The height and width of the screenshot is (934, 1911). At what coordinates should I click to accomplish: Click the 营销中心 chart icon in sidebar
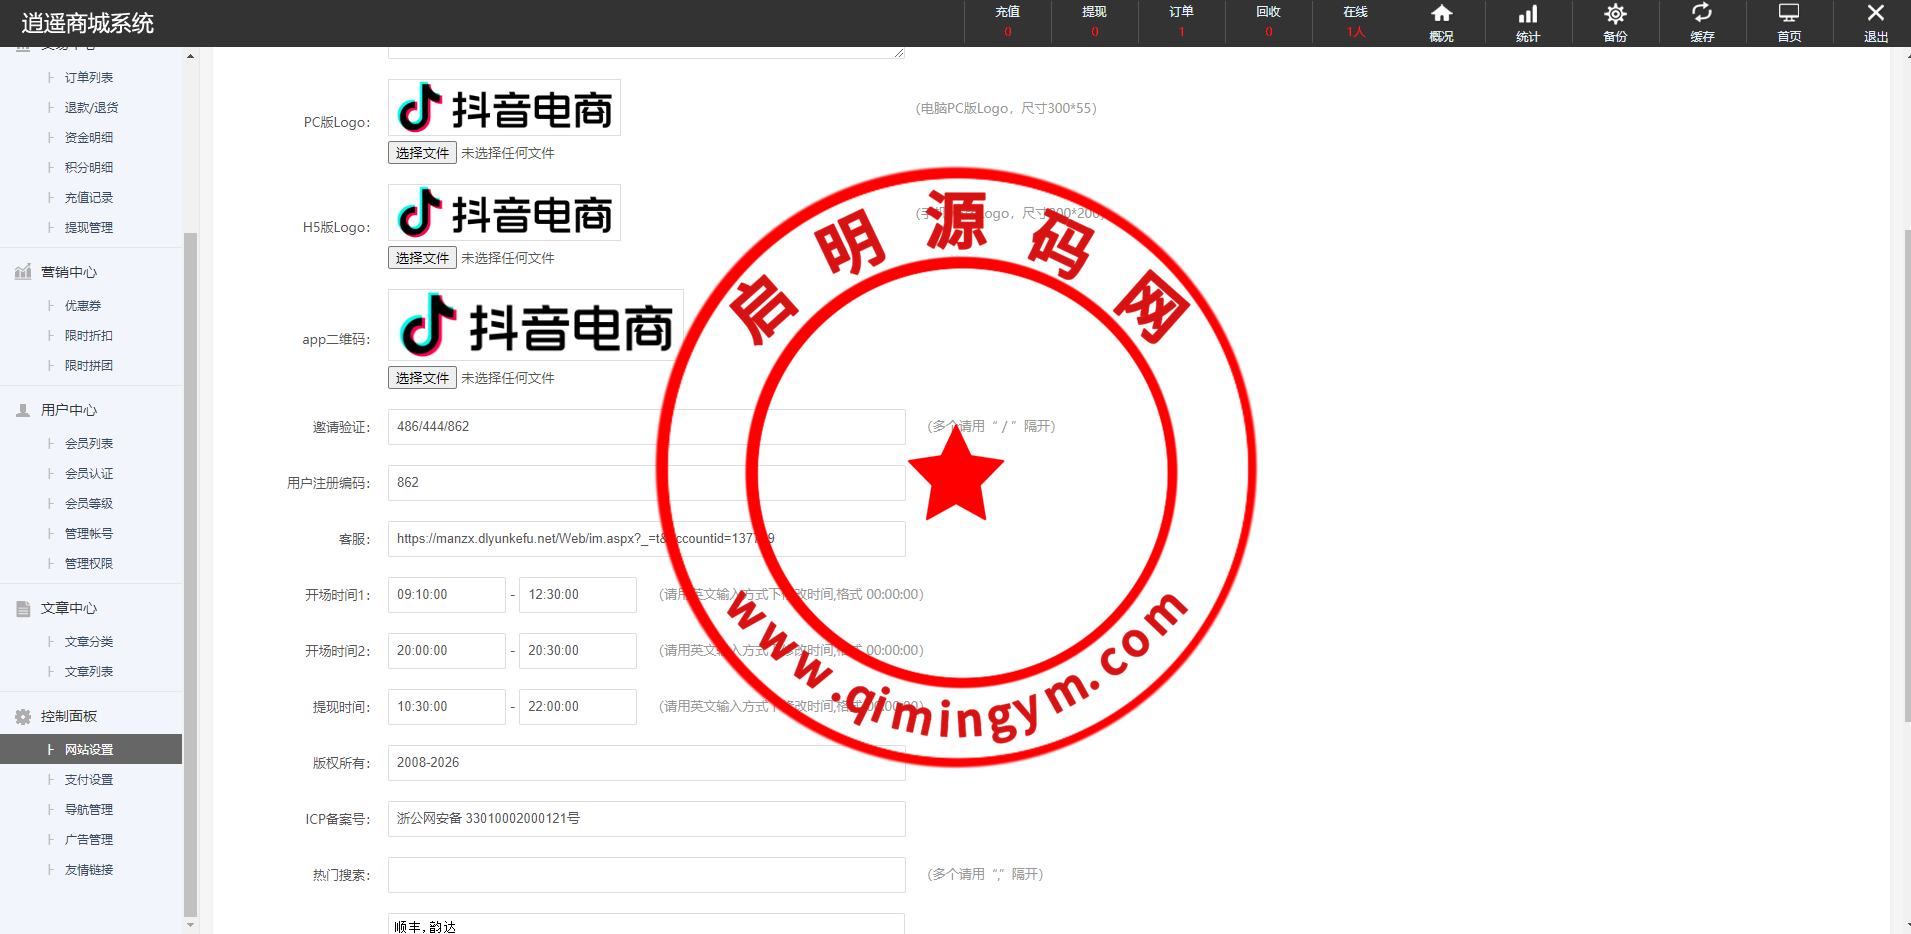(23, 272)
